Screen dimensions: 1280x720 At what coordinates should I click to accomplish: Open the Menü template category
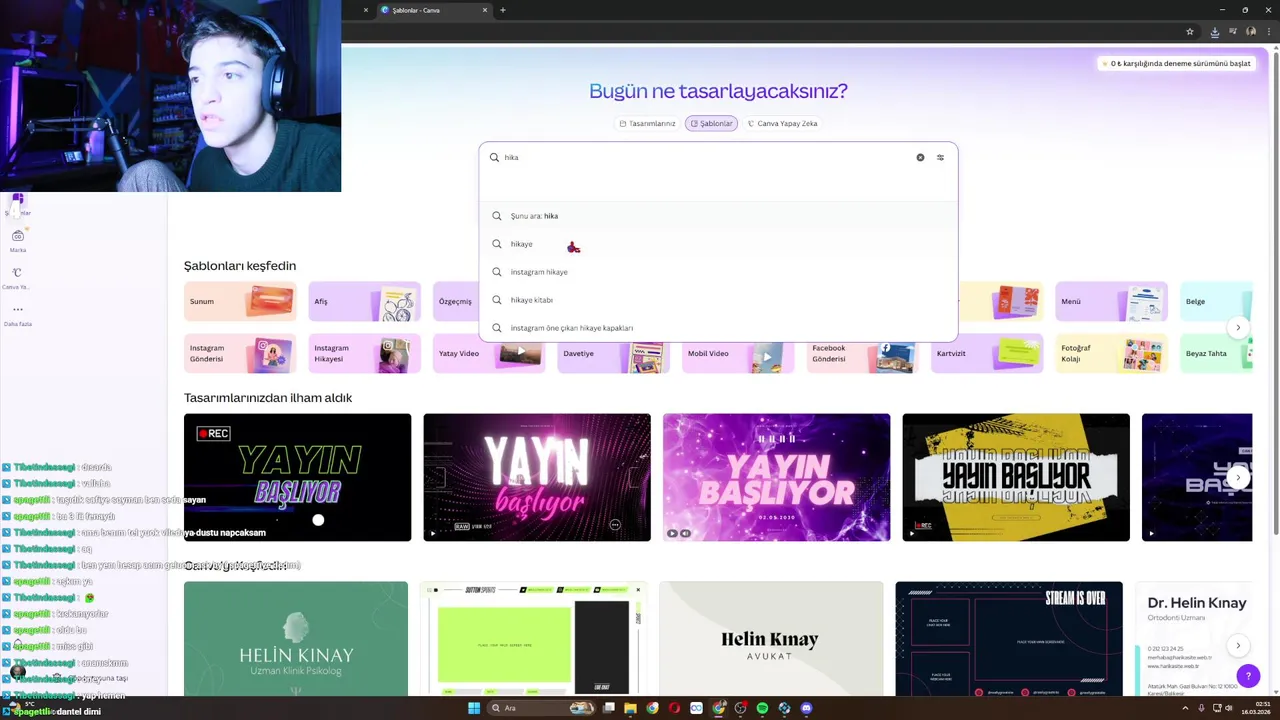click(1111, 301)
